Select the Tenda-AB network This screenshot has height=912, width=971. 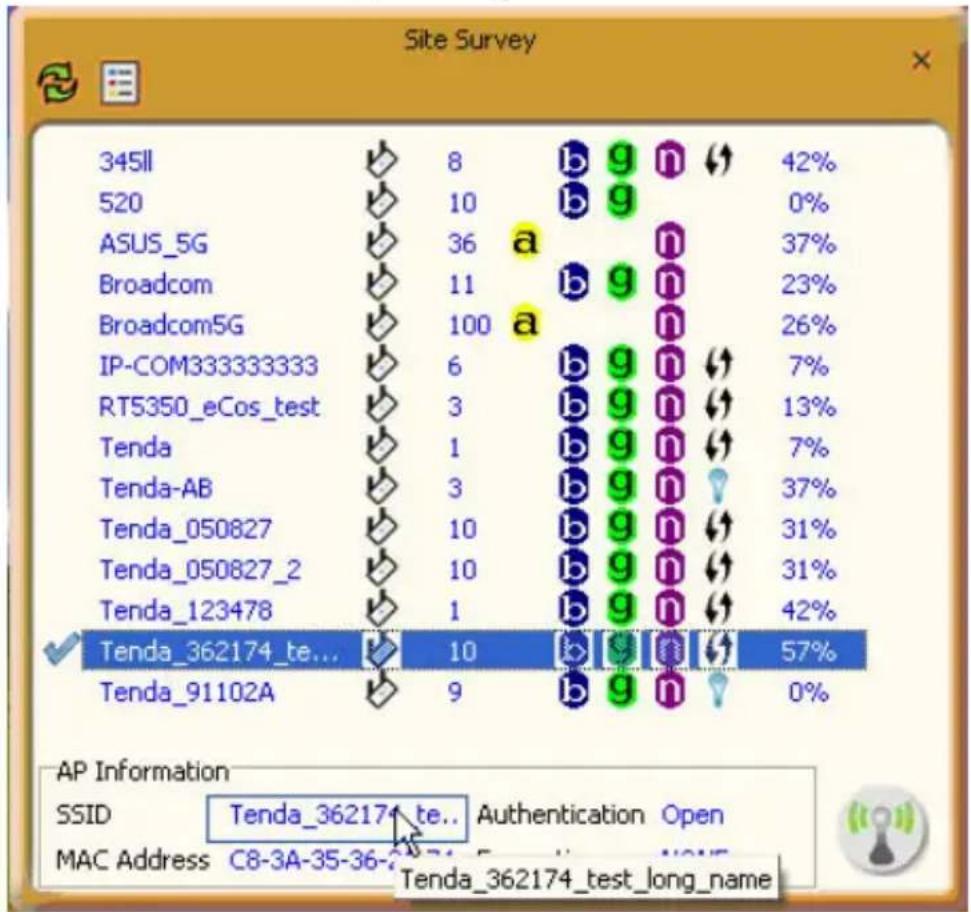[x=474, y=488]
